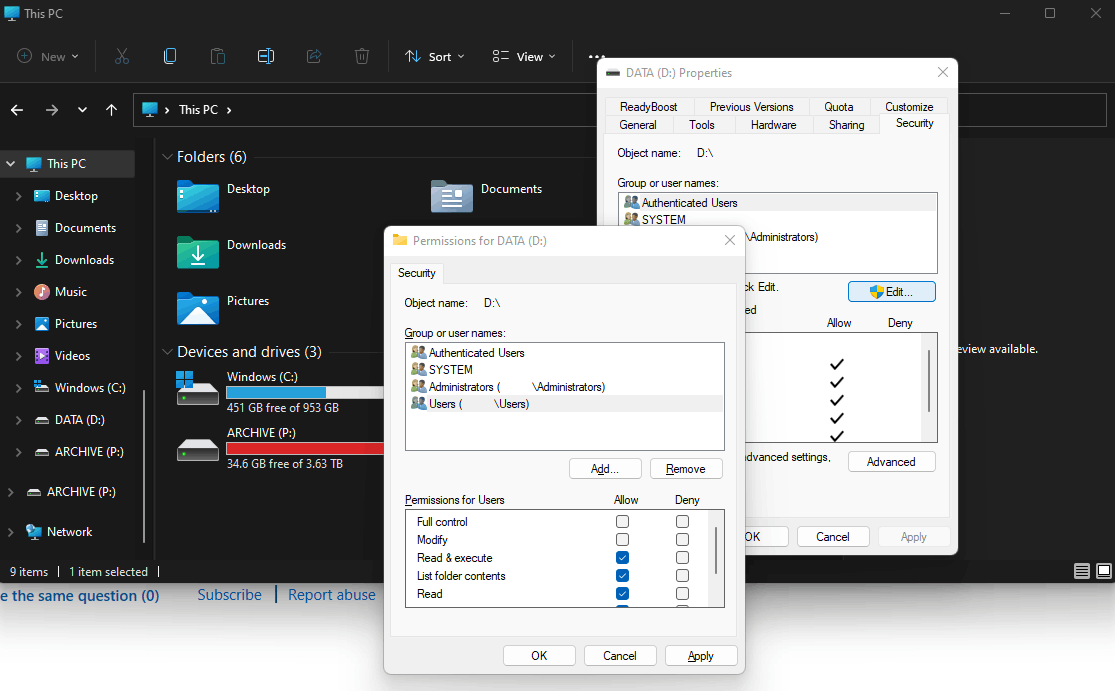The width and height of the screenshot is (1115, 691).
Task: Go up one level with up arrow
Action: [x=112, y=109]
